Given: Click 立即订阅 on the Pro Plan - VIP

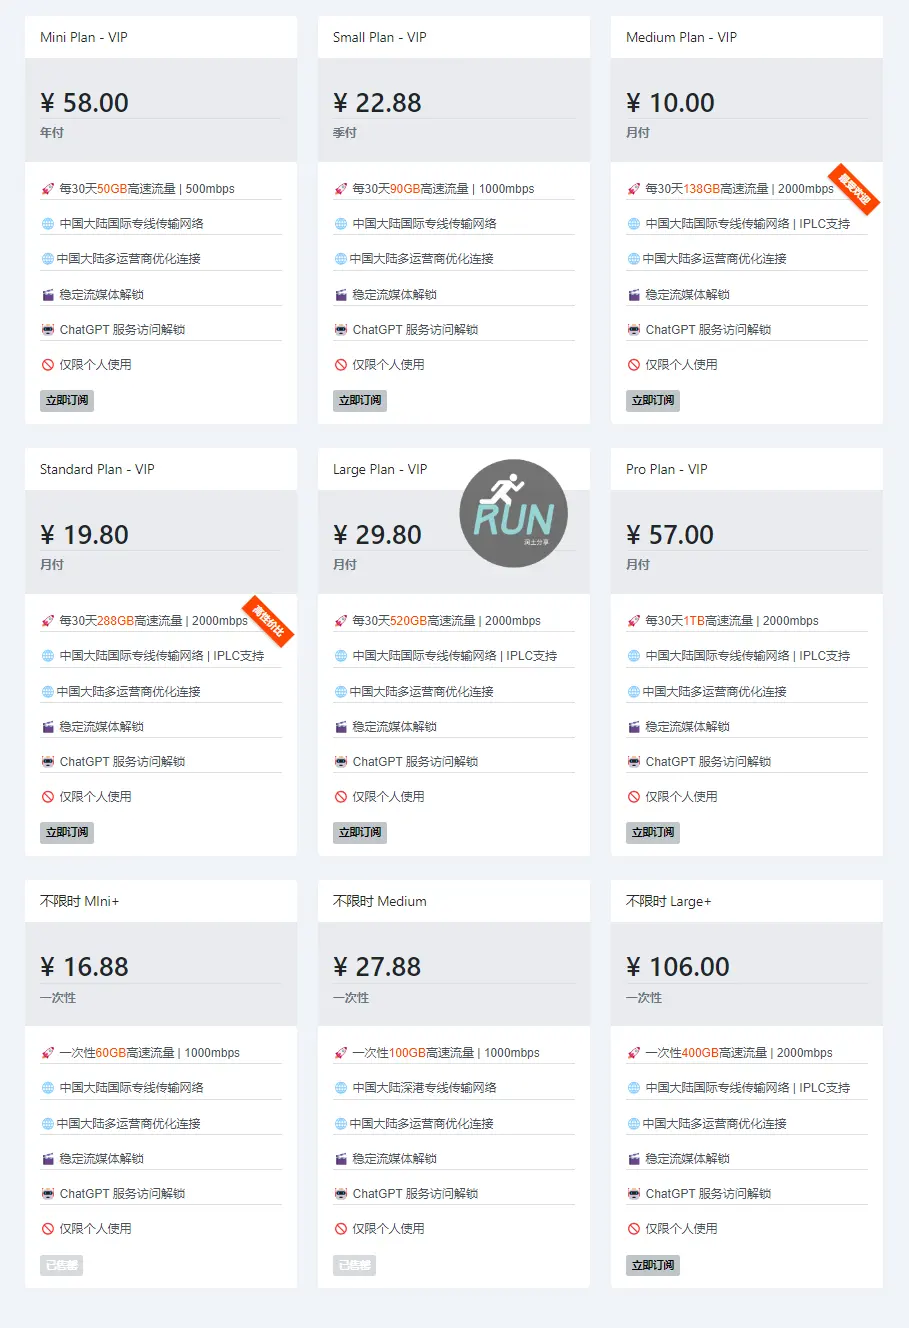Looking at the screenshot, I should (x=653, y=833).
